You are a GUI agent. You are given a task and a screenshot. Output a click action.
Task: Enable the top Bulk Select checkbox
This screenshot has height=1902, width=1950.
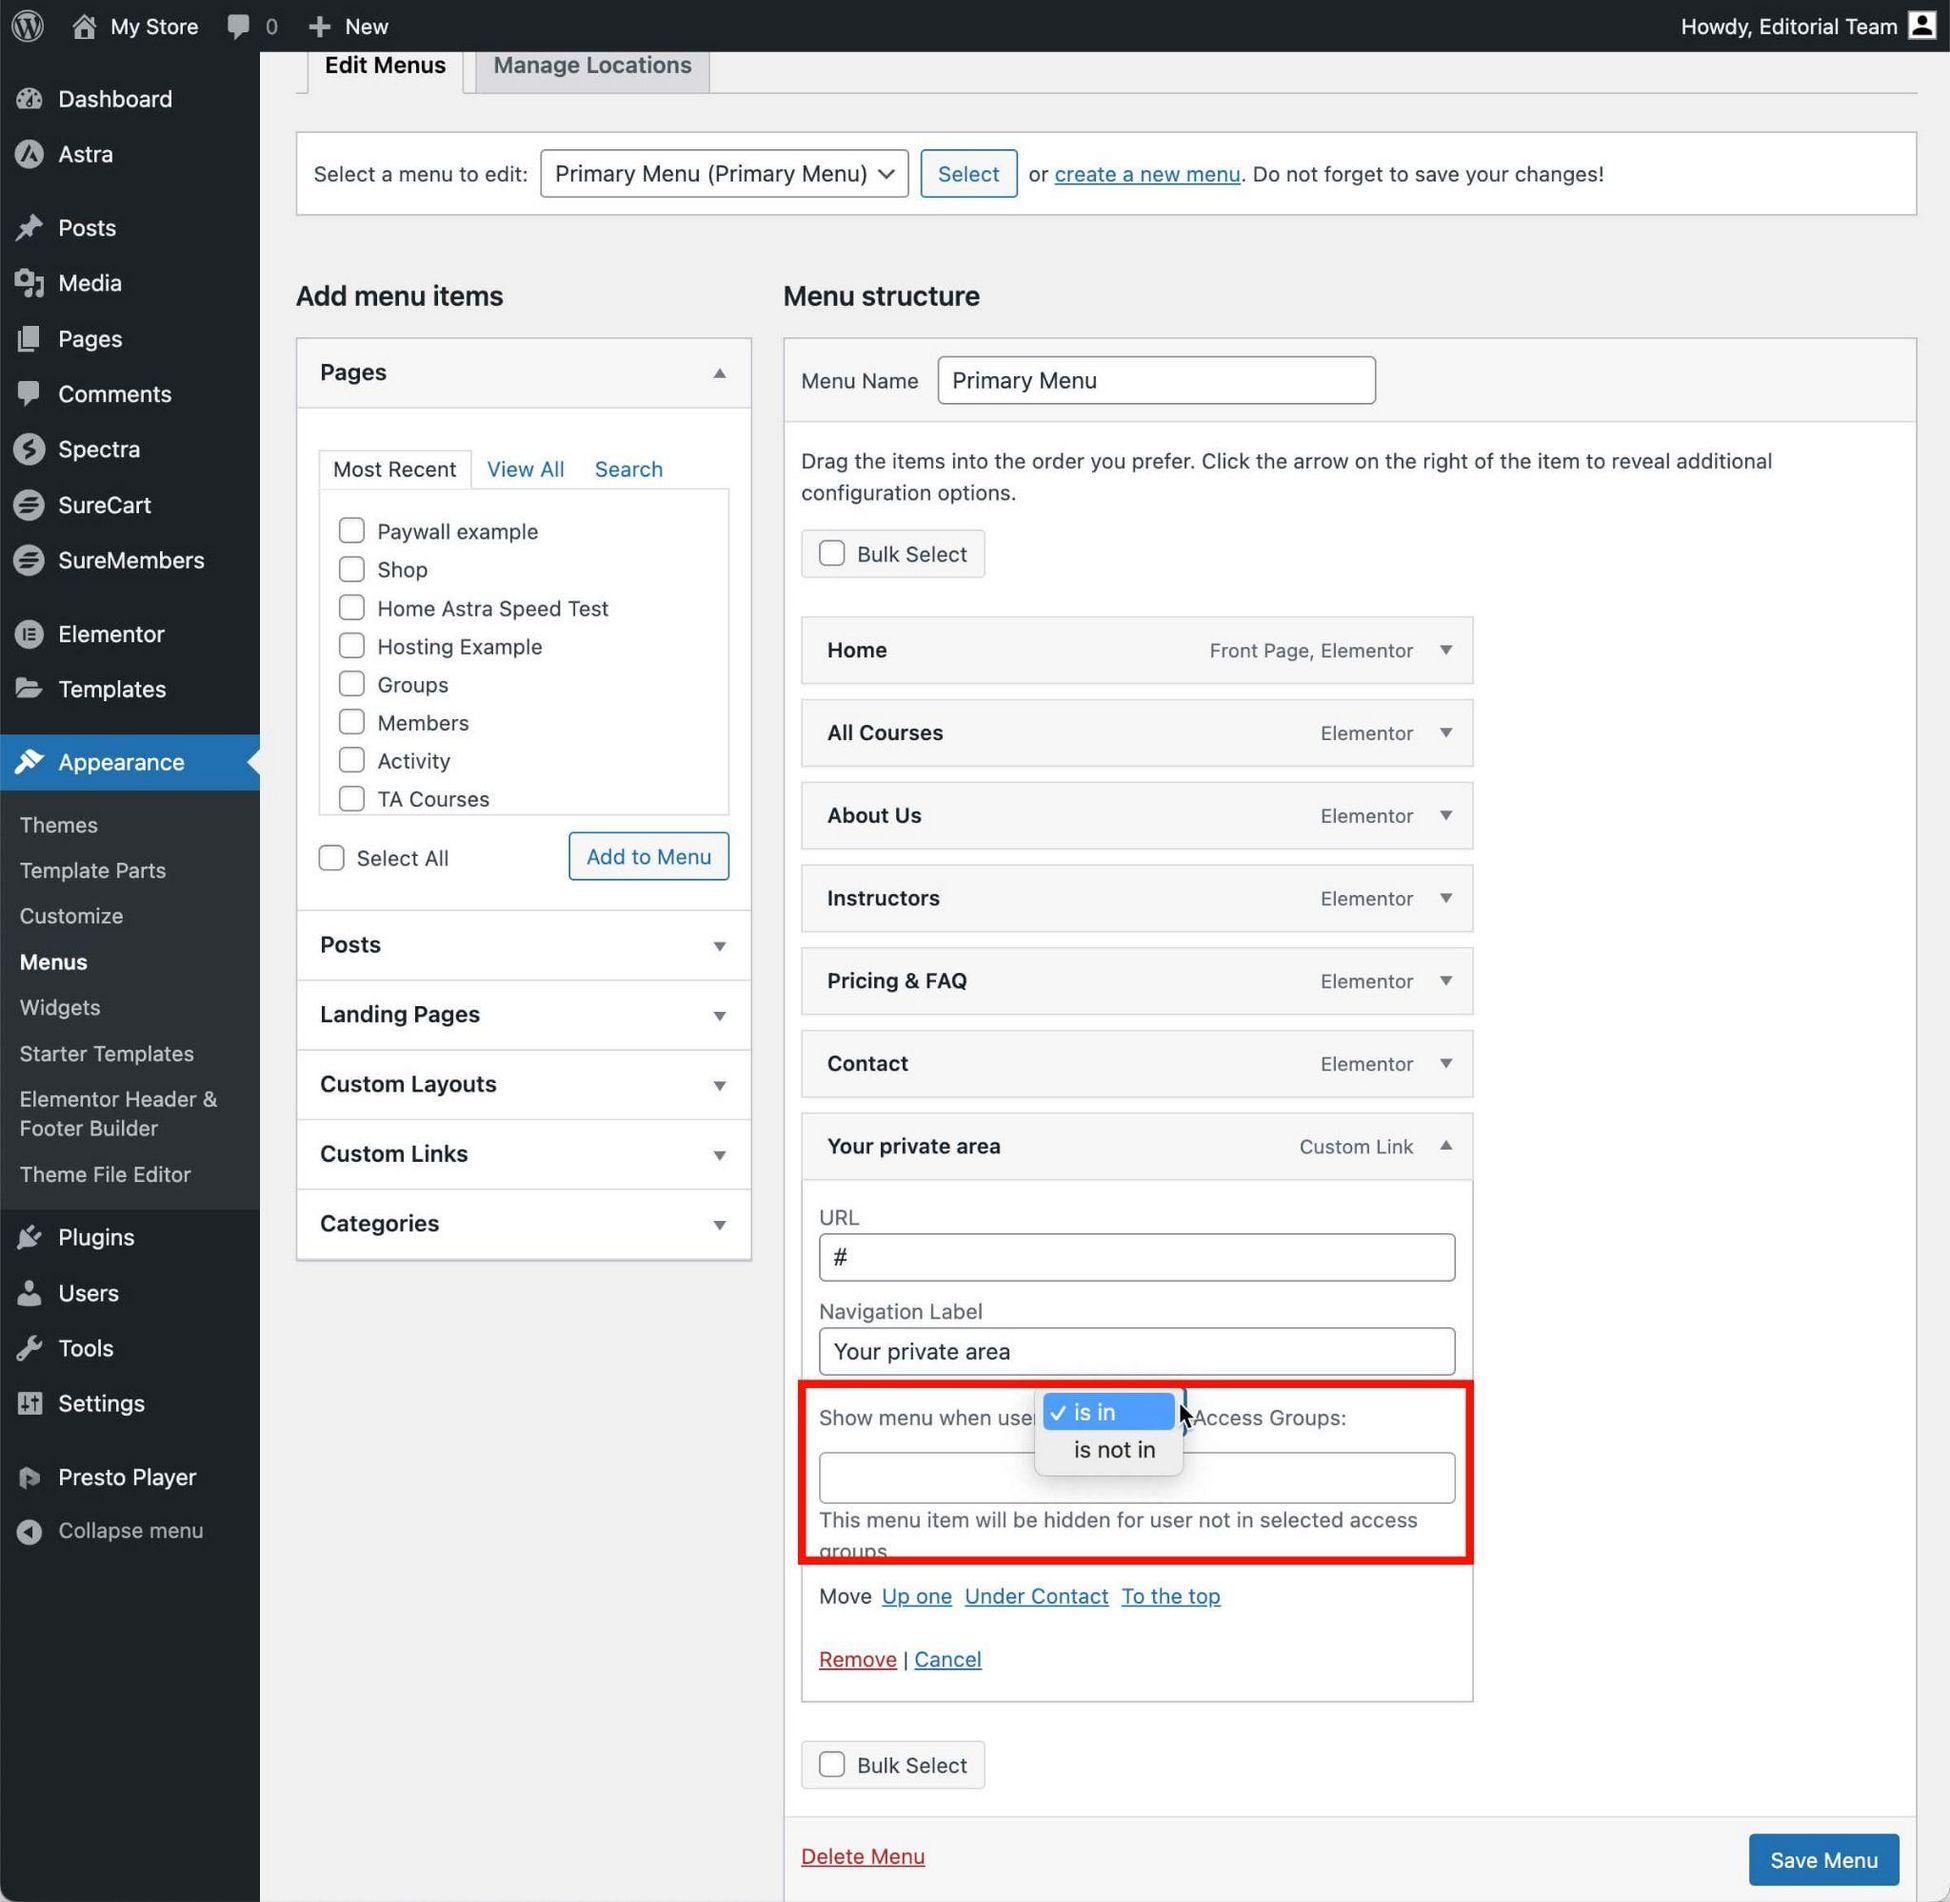point(832,554)
